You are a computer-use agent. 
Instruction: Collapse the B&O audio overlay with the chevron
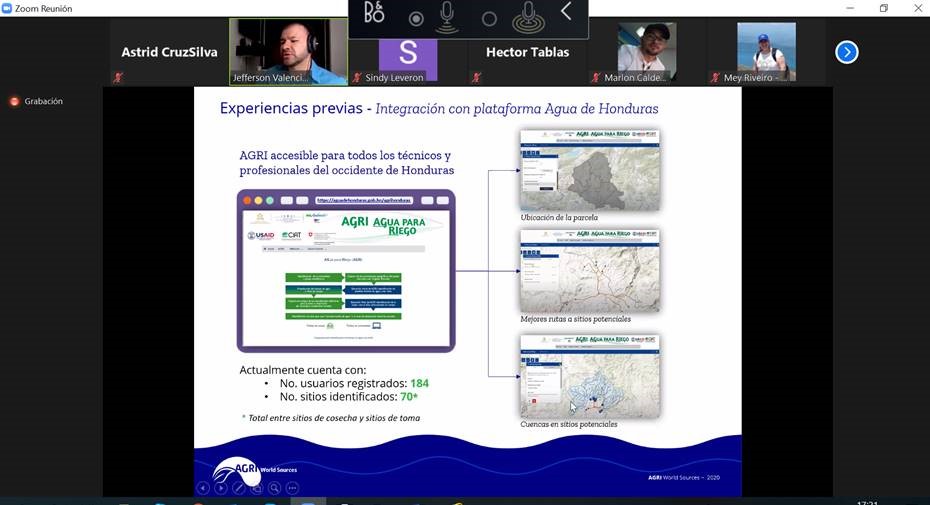pyautogui.click(x=566, y=11)
